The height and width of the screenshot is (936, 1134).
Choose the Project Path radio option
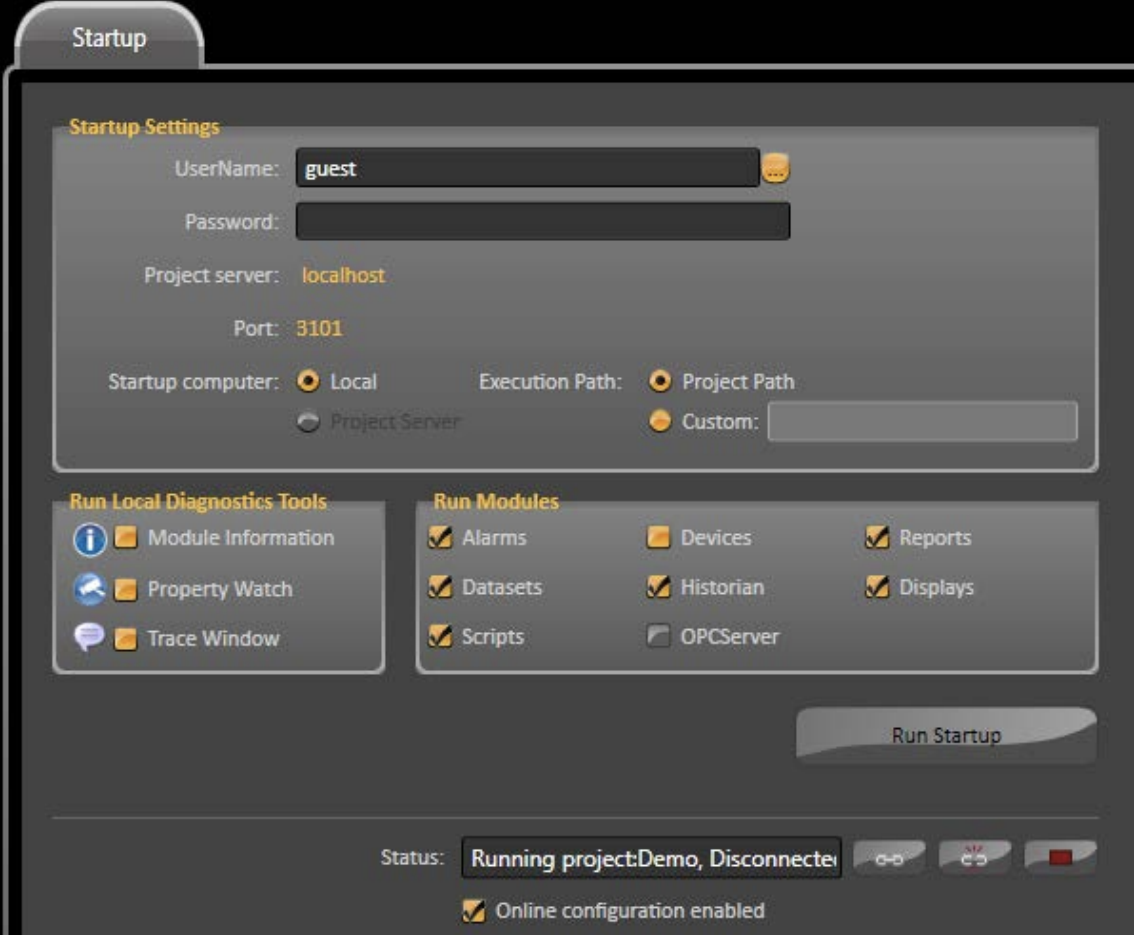click(660, 382)
